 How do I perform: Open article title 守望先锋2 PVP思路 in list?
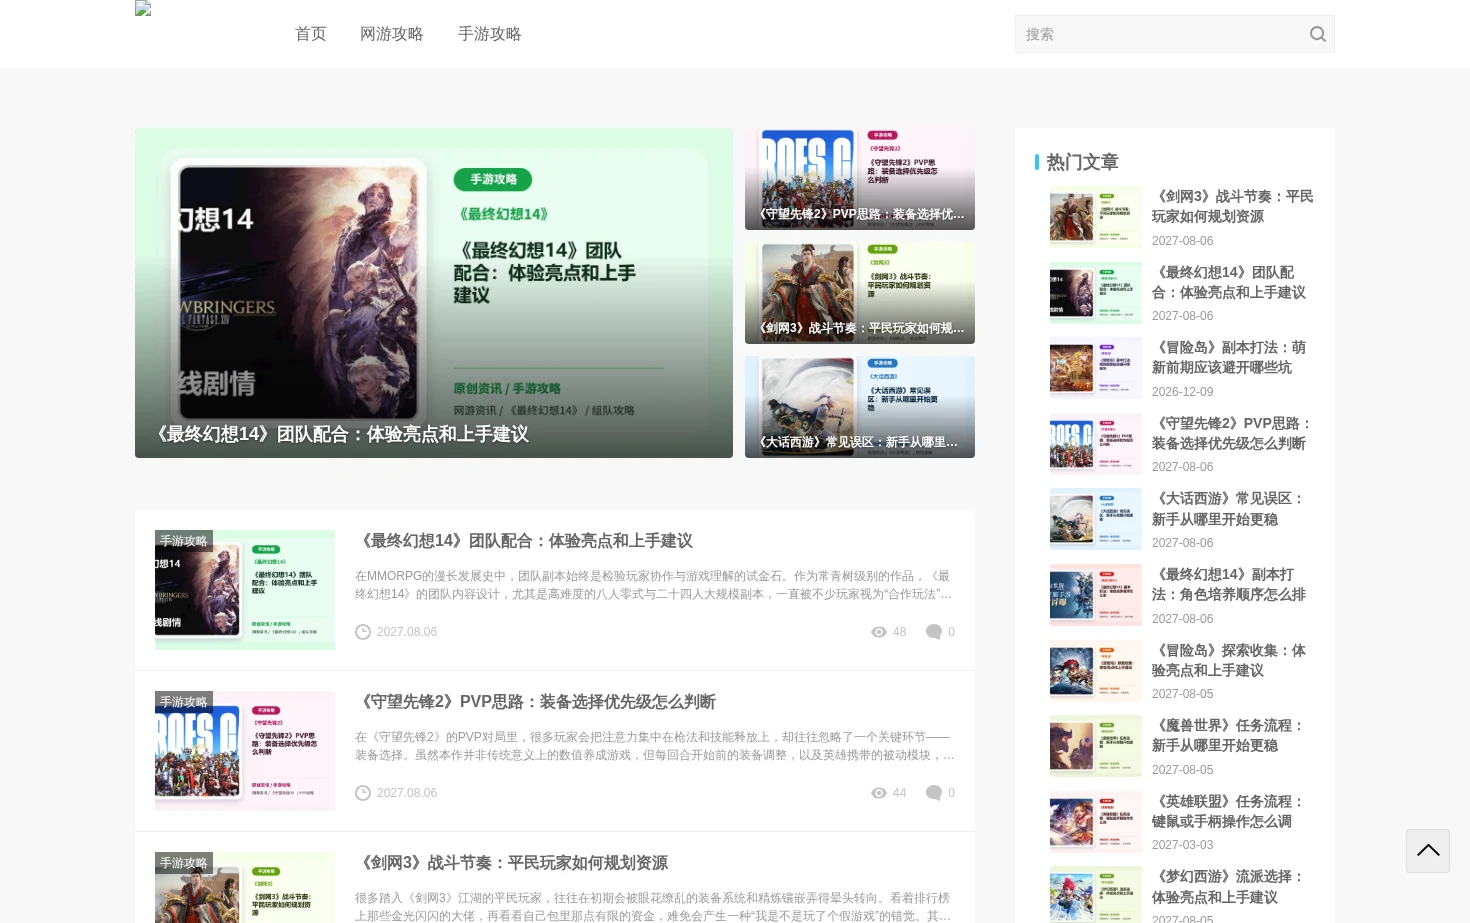(x=535, y=702)
